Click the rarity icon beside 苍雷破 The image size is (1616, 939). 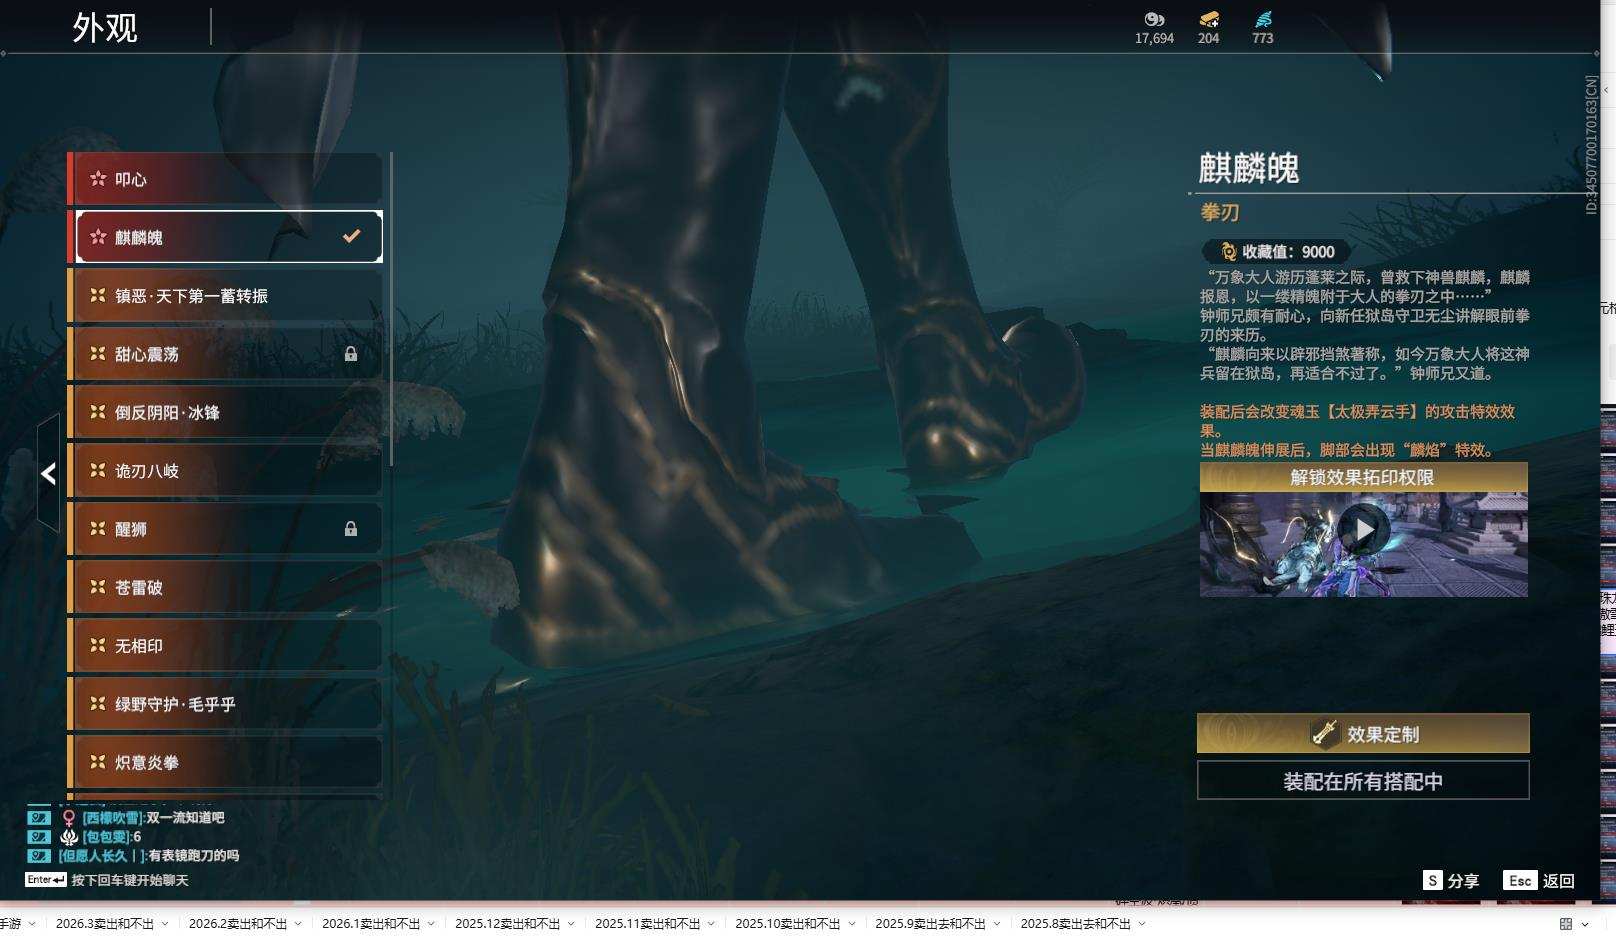[98, 587]
